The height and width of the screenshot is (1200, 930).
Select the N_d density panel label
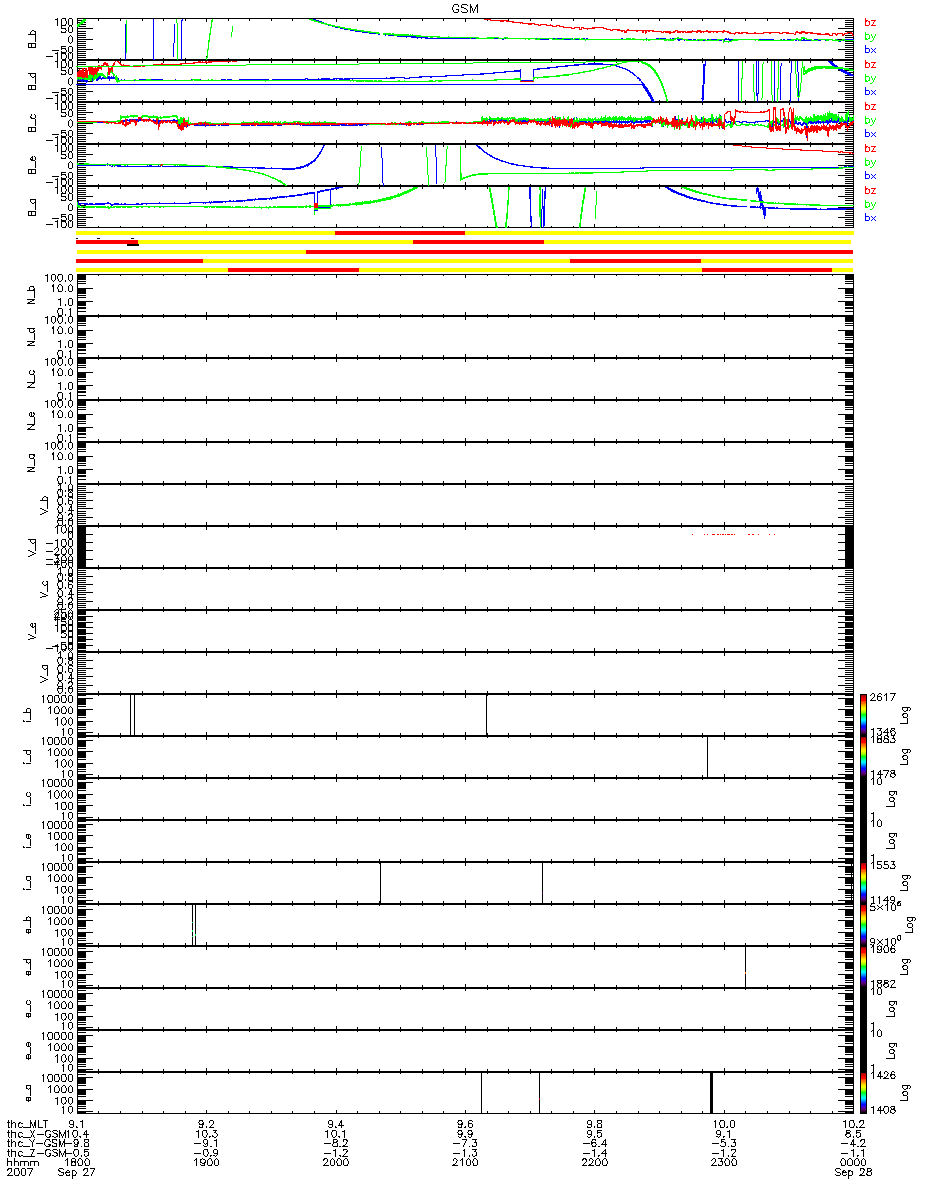(30, 336)
